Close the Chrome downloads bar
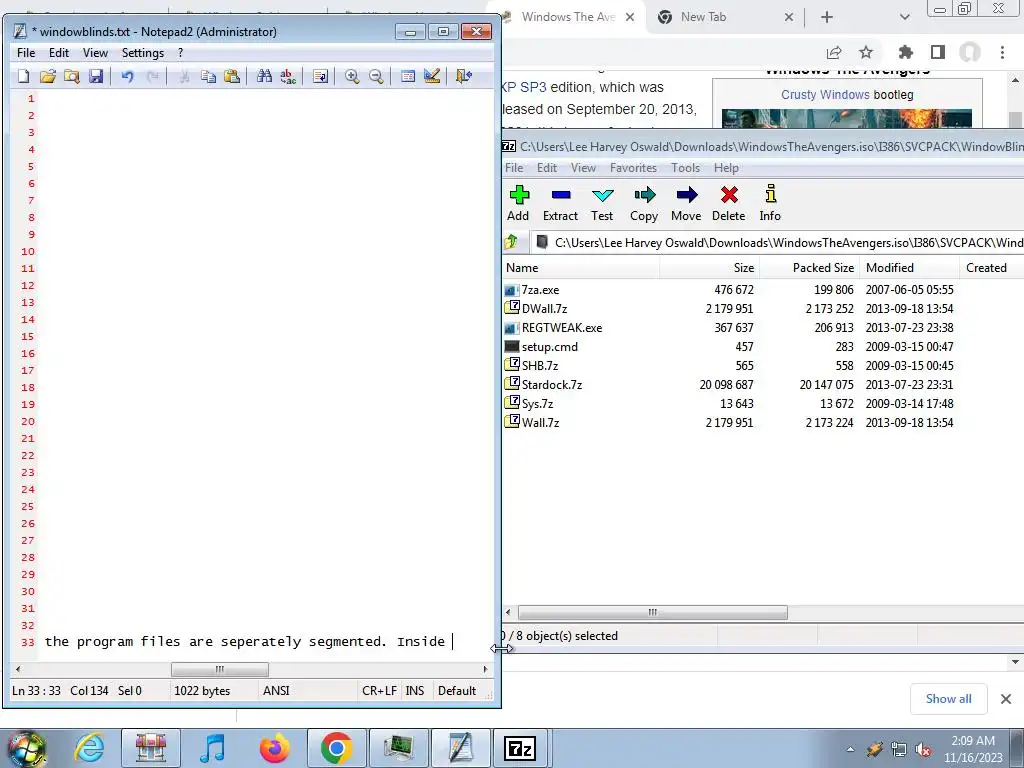Image resolution: width=1024 pixels, height=768 pixels. click(x=1006, y=699)
